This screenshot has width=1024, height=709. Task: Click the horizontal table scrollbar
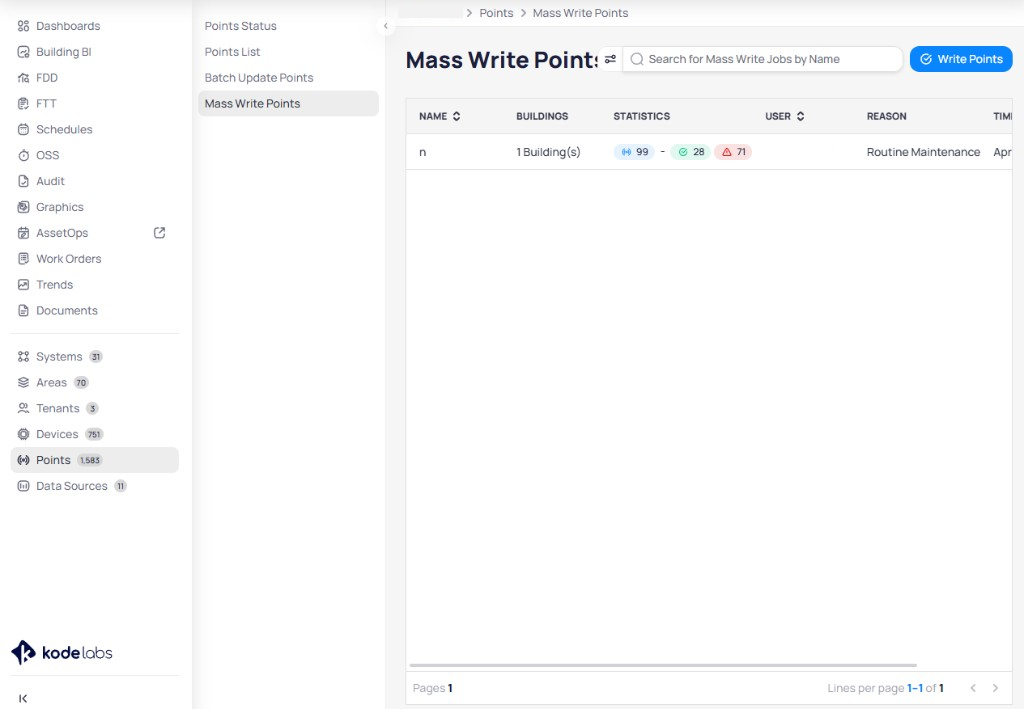(663, 665)
